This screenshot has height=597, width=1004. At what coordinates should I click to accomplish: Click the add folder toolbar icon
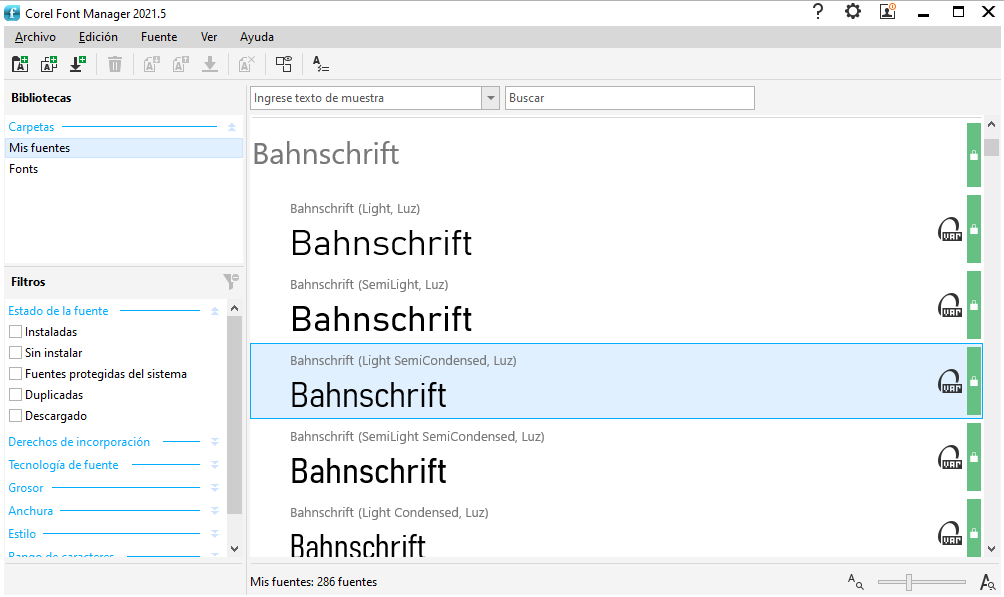pyautogui.click(x=19, y=65)
